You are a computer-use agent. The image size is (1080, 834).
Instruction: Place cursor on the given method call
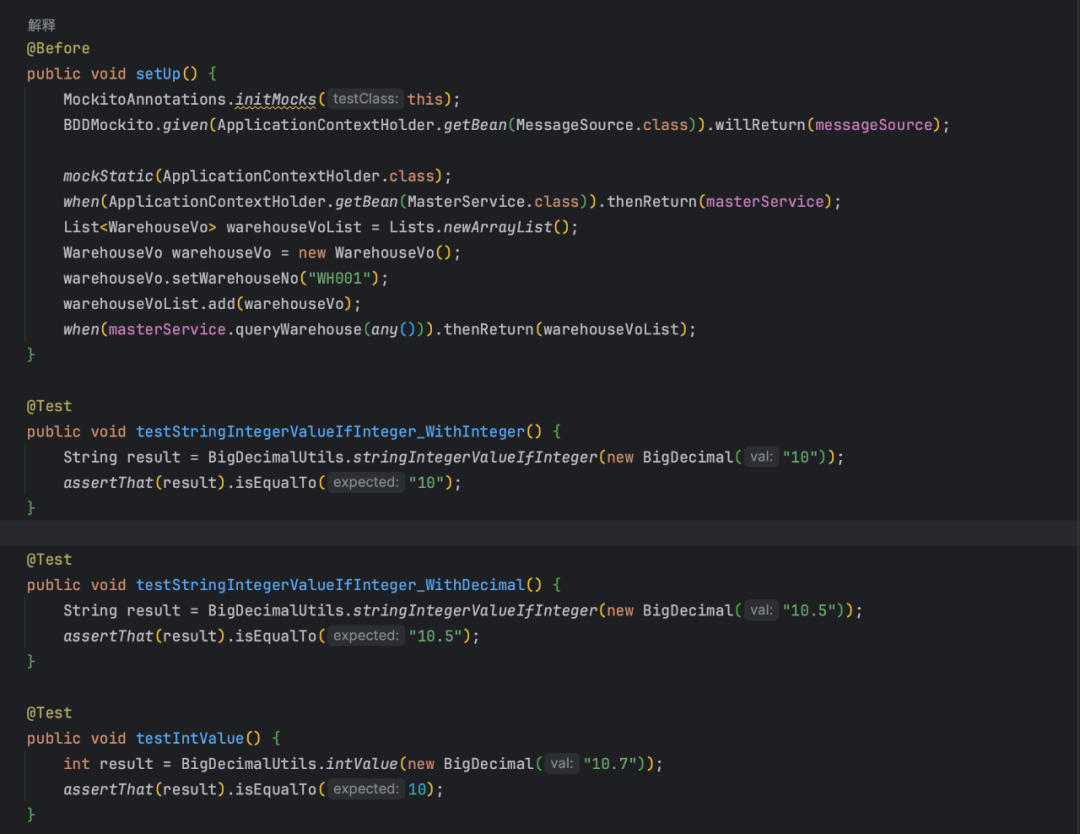click(185, 125)
